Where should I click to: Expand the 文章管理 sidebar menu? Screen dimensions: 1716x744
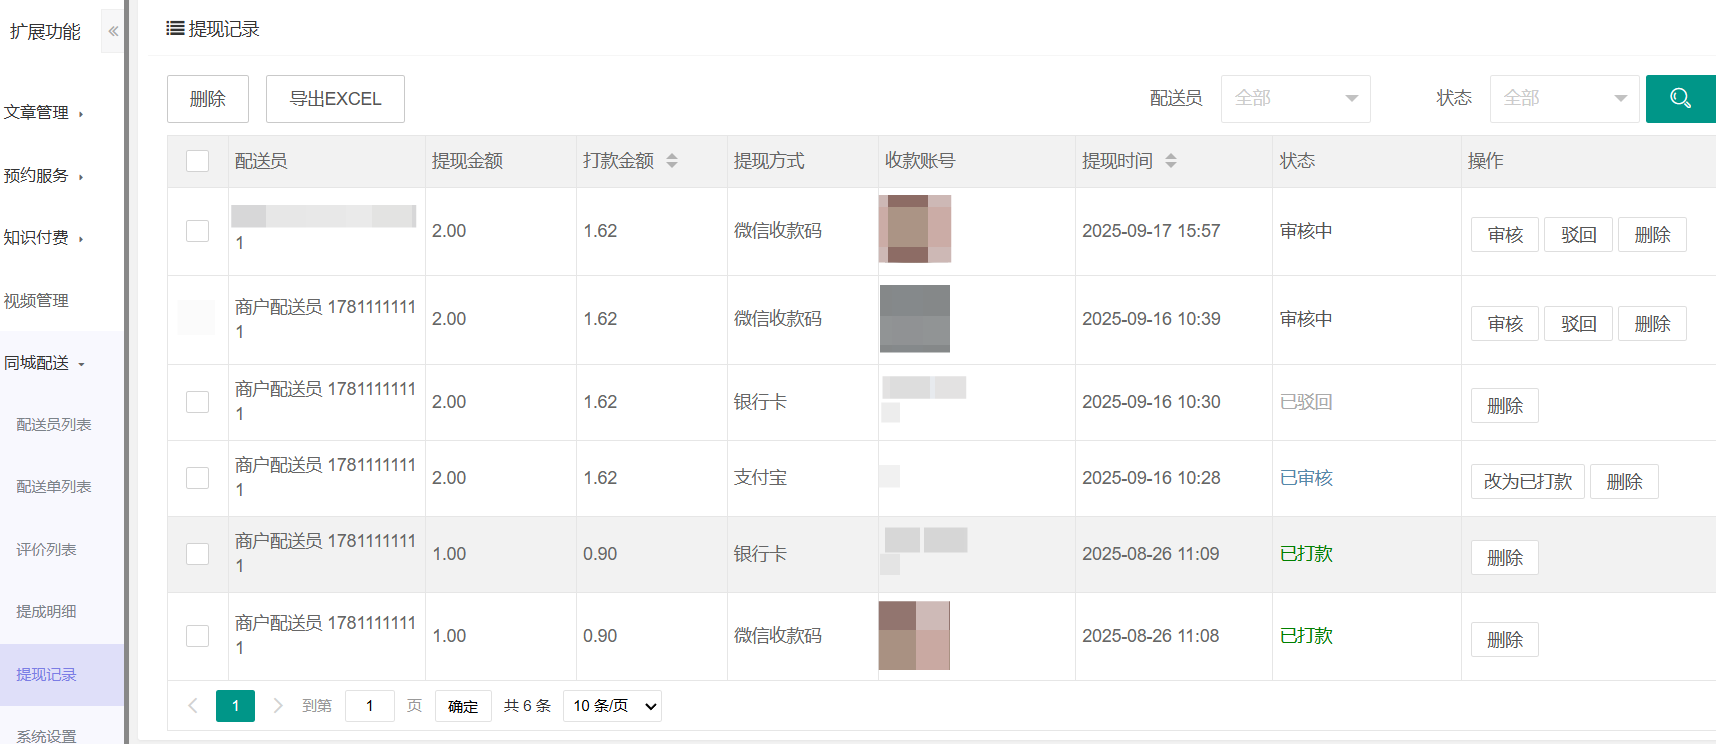(43, 113)
